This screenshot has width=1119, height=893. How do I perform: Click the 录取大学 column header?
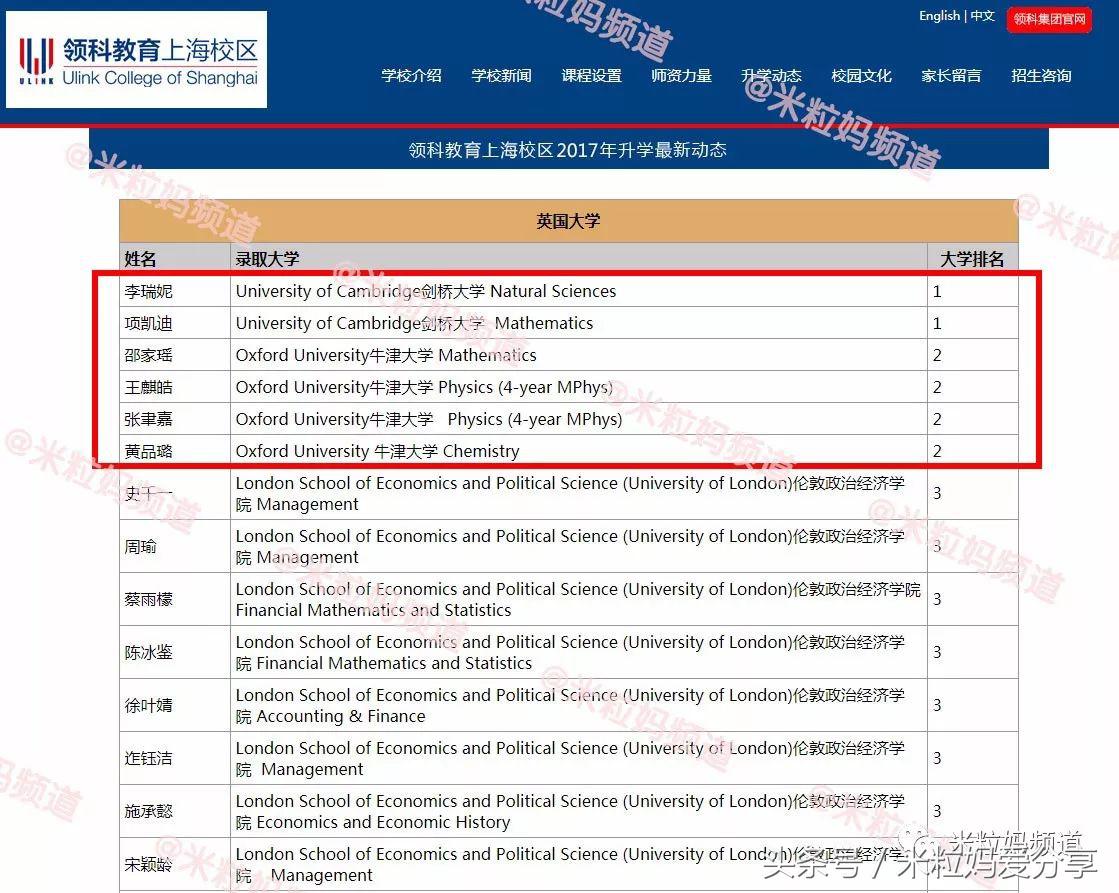[266, 258]
